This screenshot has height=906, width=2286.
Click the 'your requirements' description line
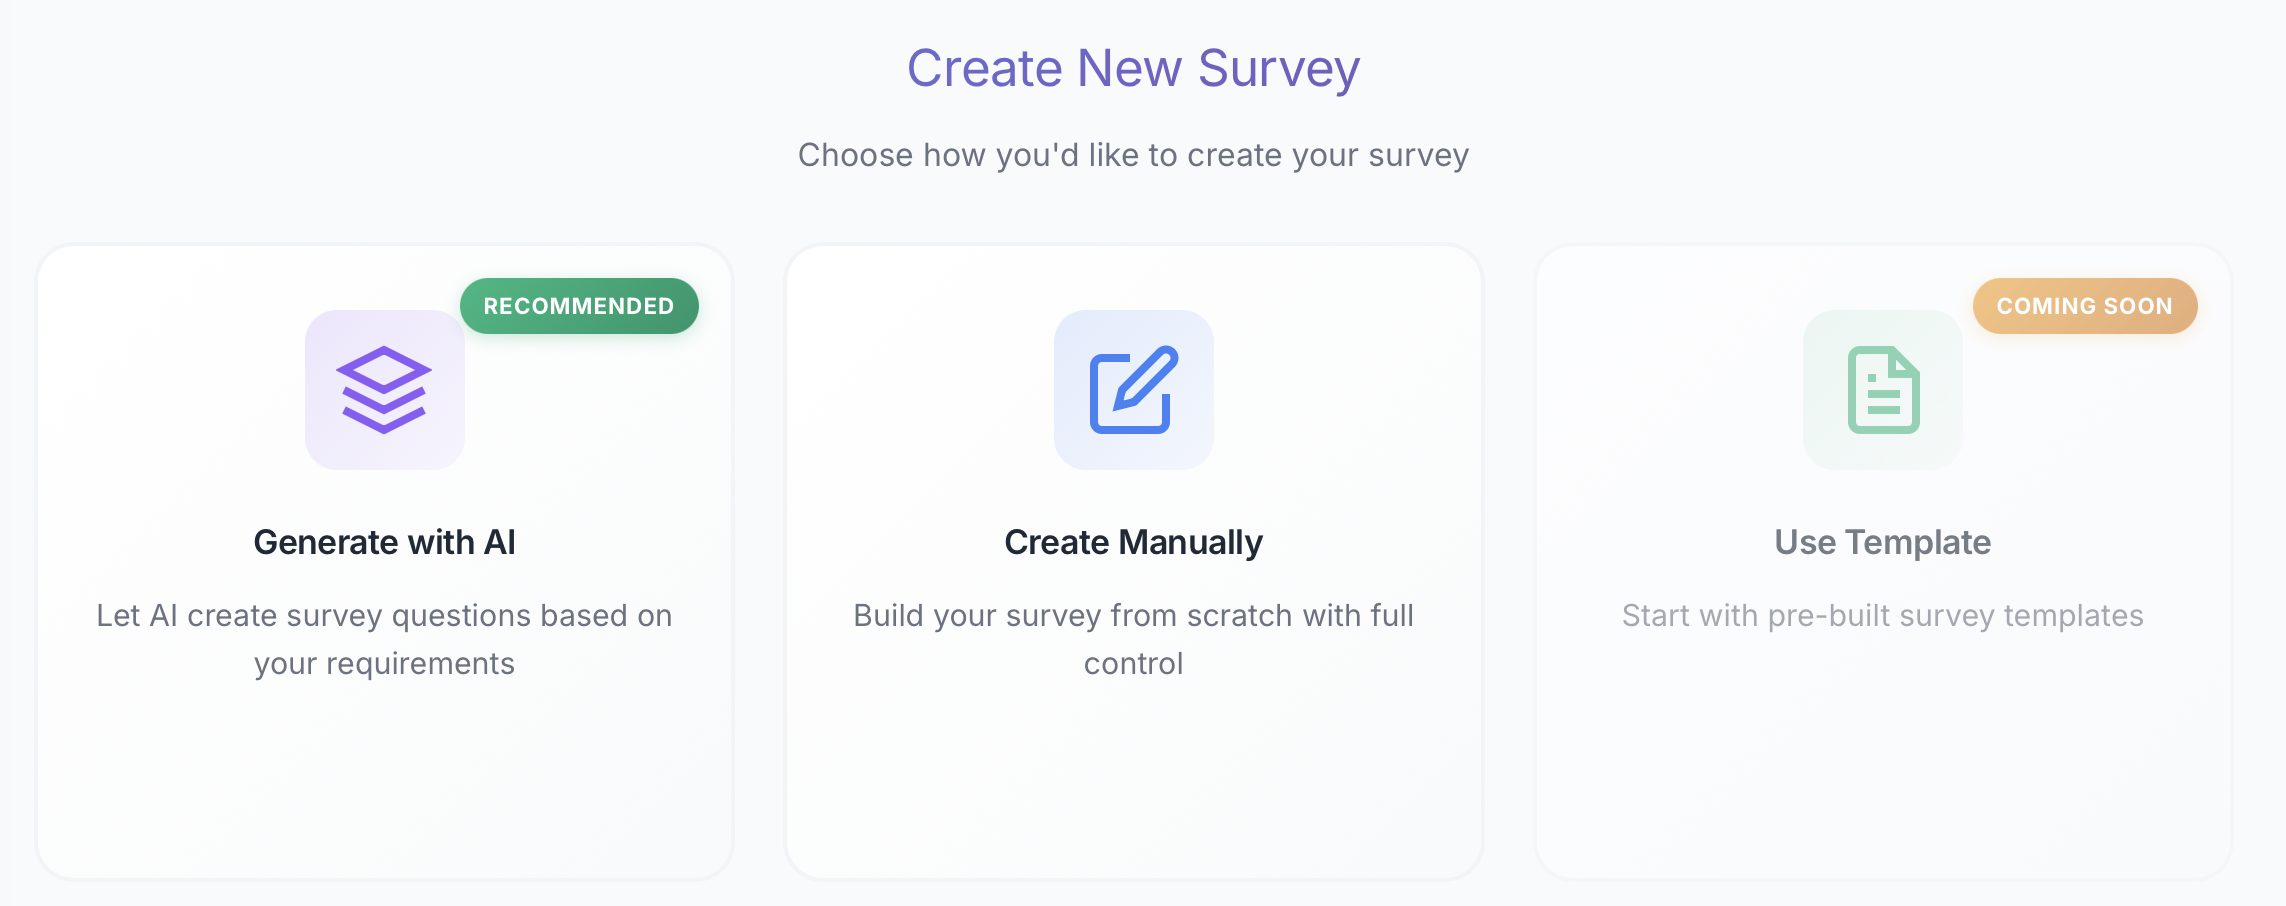(x=384, y=663)
